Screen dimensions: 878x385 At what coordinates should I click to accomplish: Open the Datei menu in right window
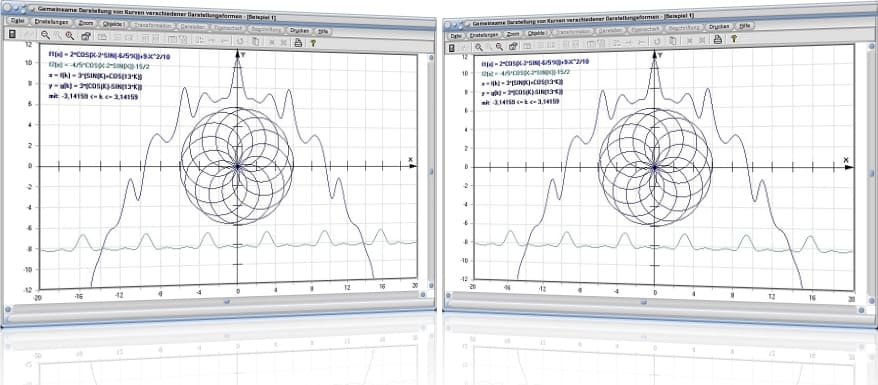tap(456, 35)
